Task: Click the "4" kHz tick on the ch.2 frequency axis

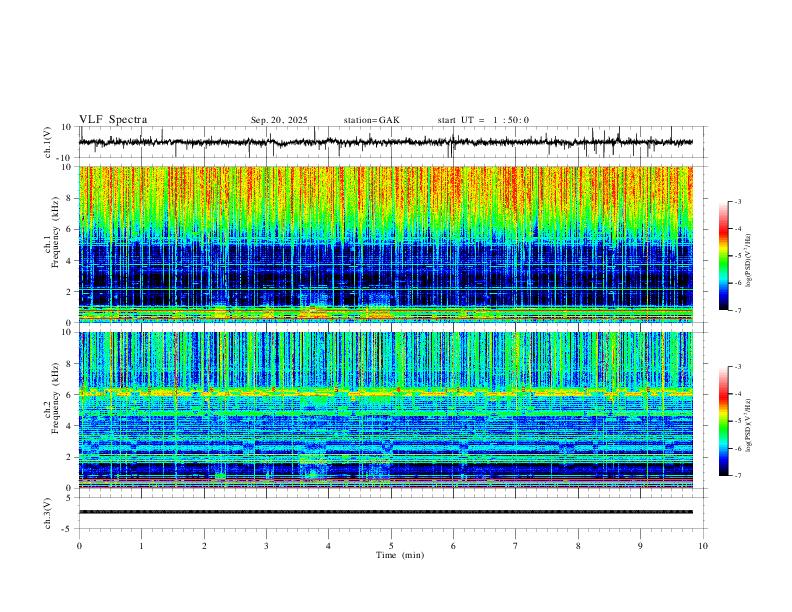Action: pyautogui.click(x=70, y=426)
